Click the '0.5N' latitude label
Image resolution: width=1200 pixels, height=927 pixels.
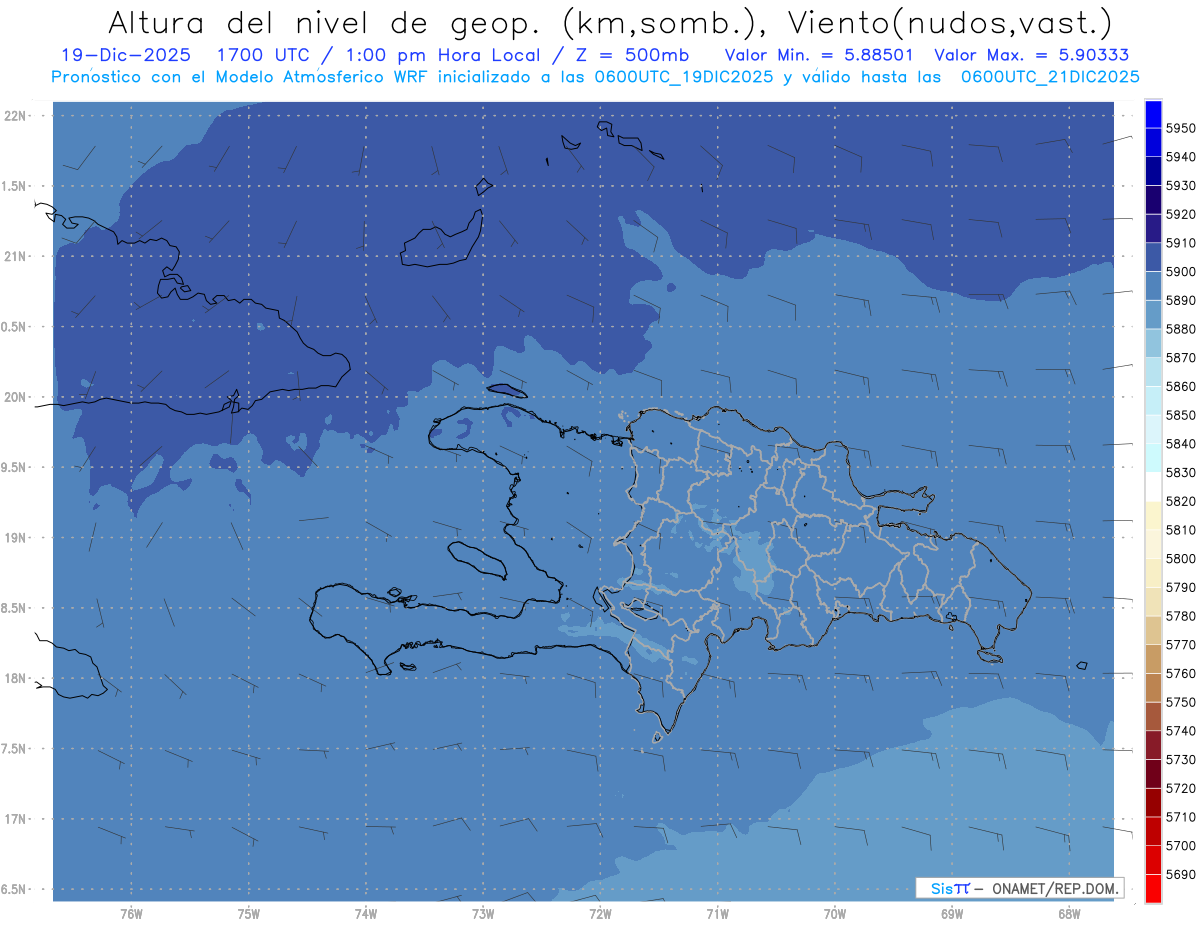(x=15, y=327)
